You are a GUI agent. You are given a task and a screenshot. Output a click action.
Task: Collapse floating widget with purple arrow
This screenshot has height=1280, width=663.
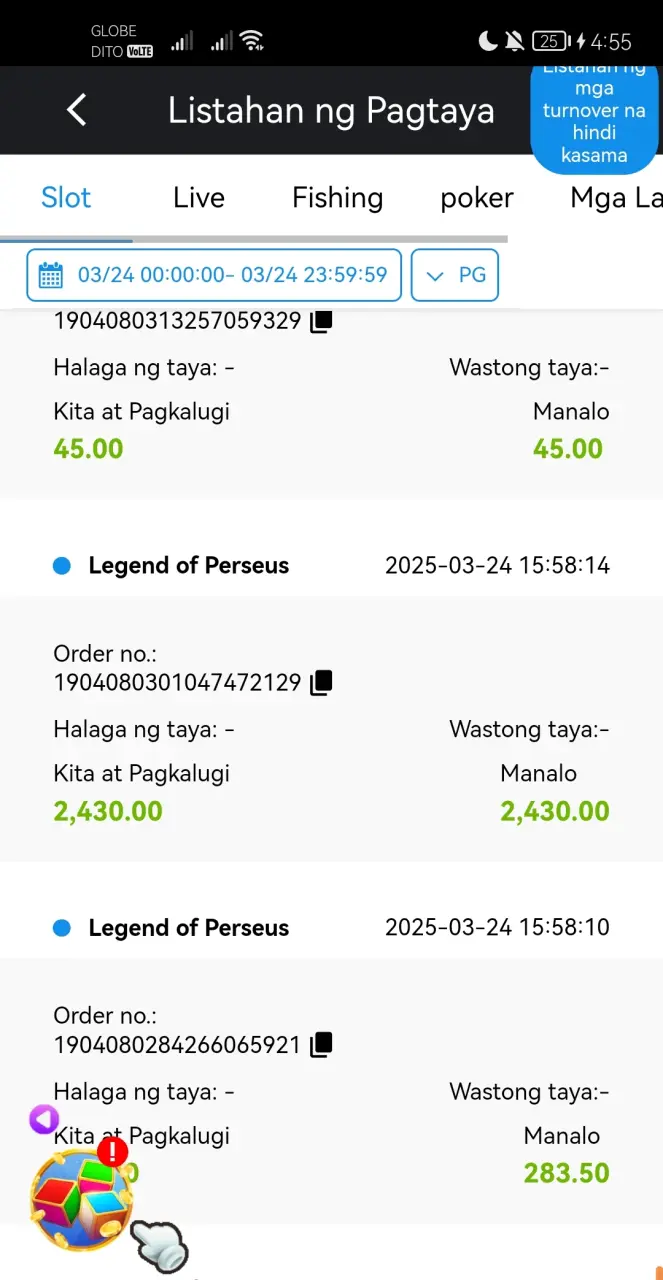coord(44,1119)
